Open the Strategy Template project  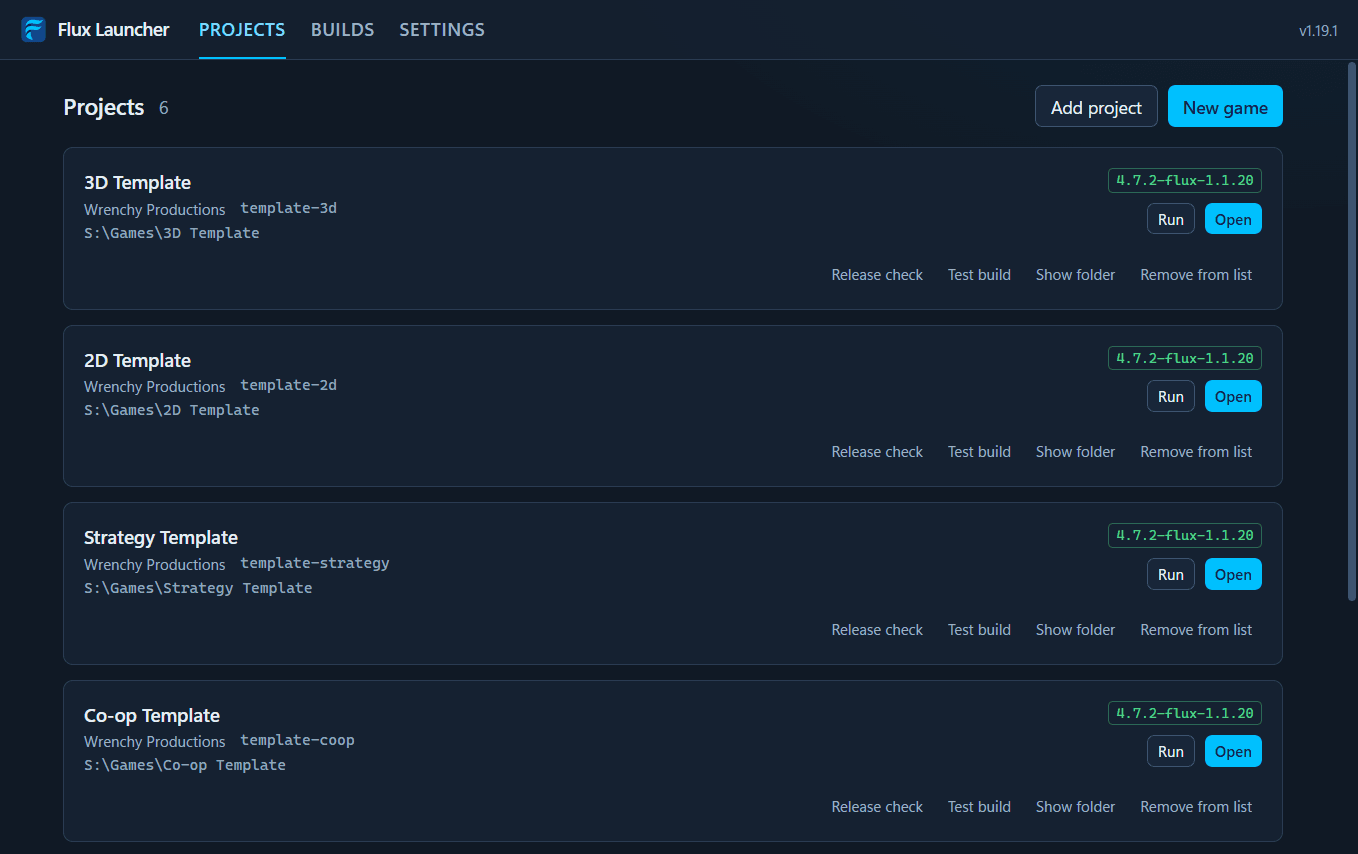point(1233,575)
